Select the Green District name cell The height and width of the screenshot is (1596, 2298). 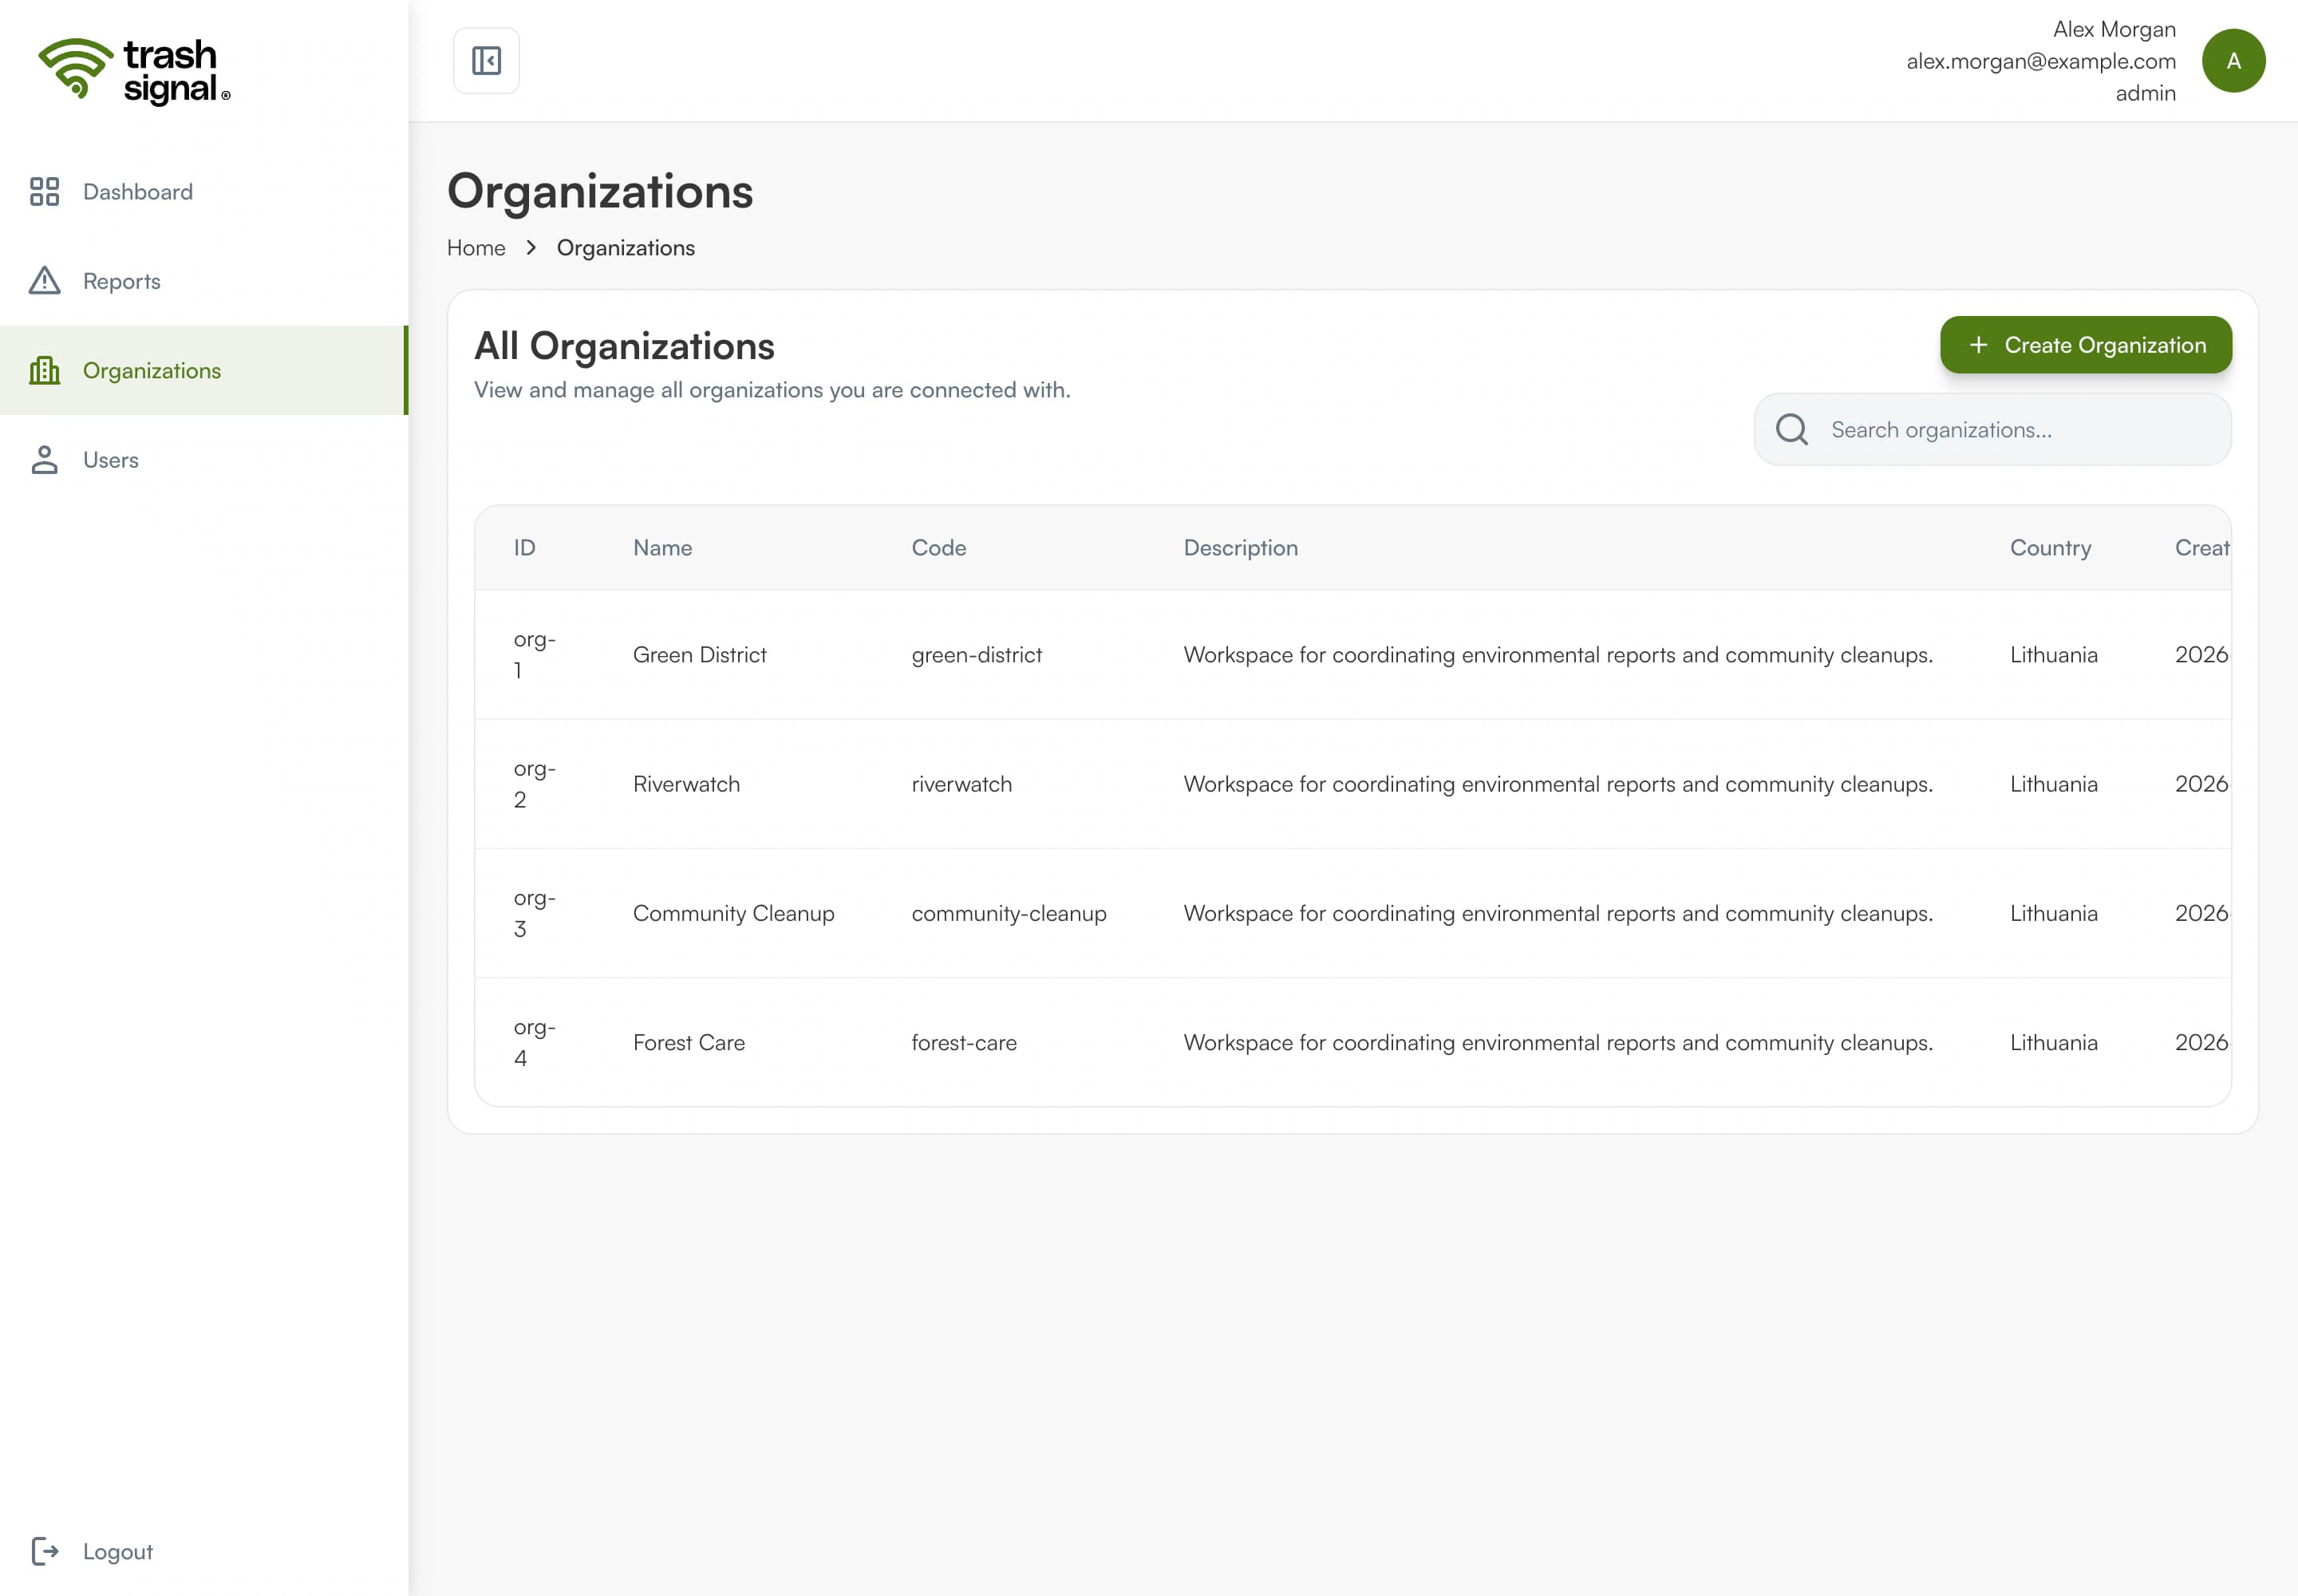(x=700, y=655)
